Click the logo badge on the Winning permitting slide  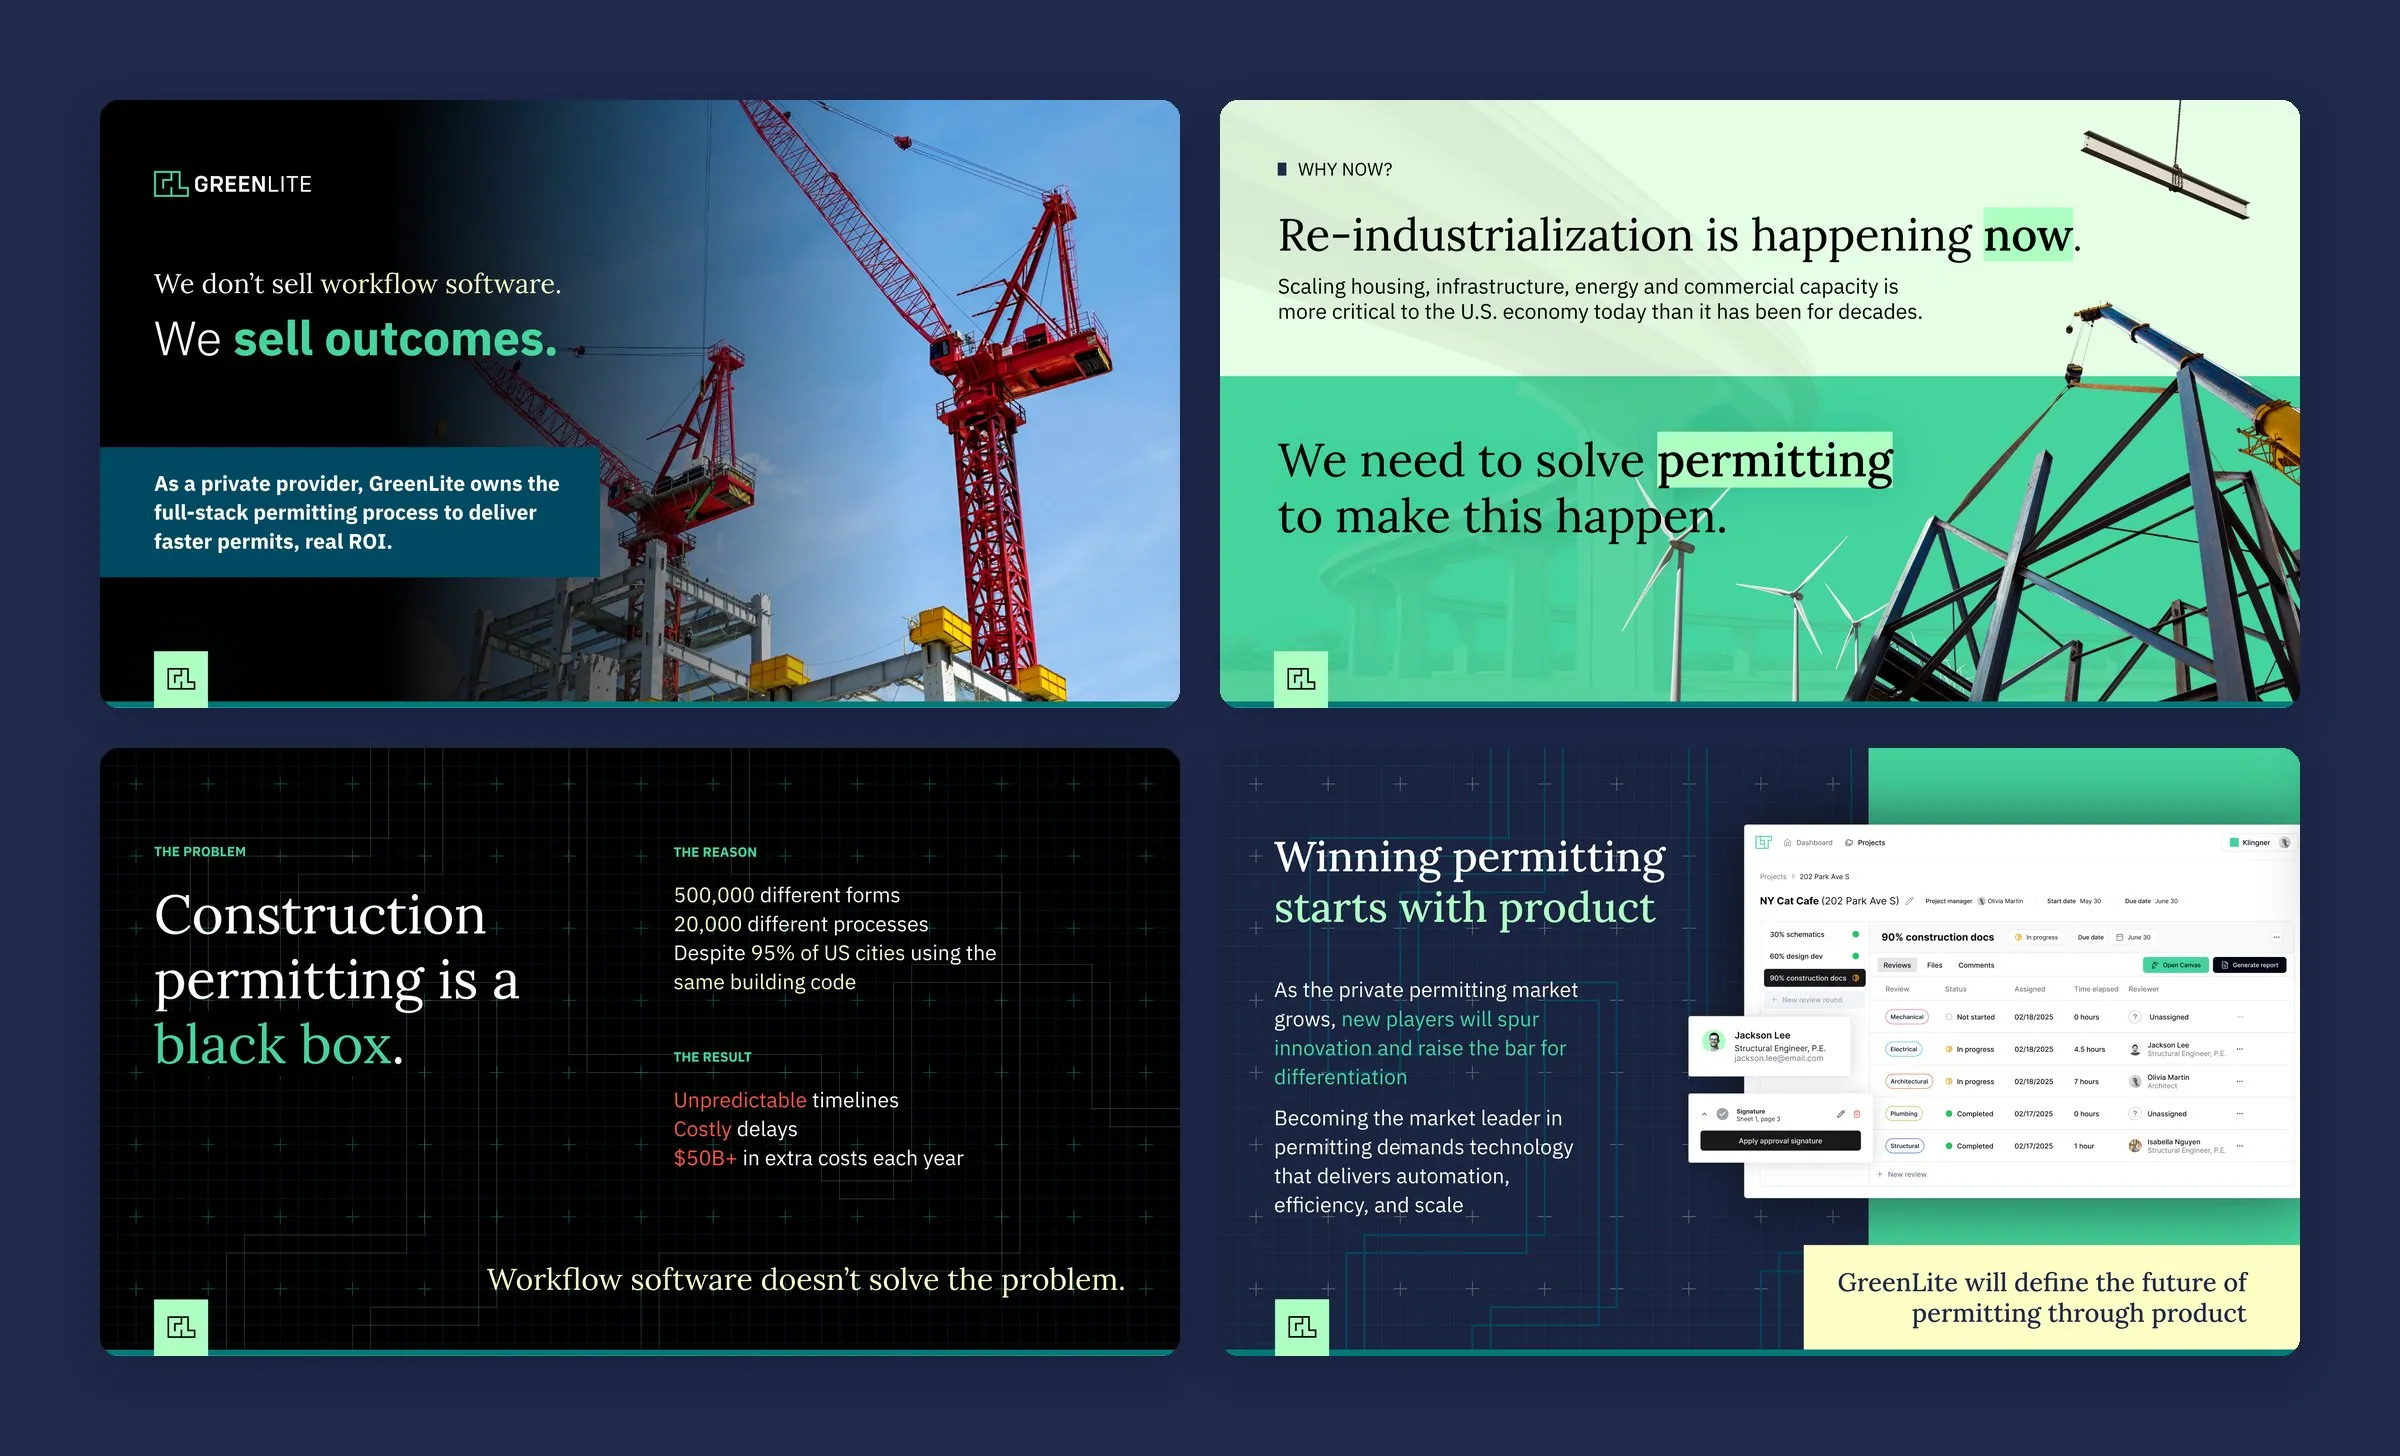(1302, 1327)
